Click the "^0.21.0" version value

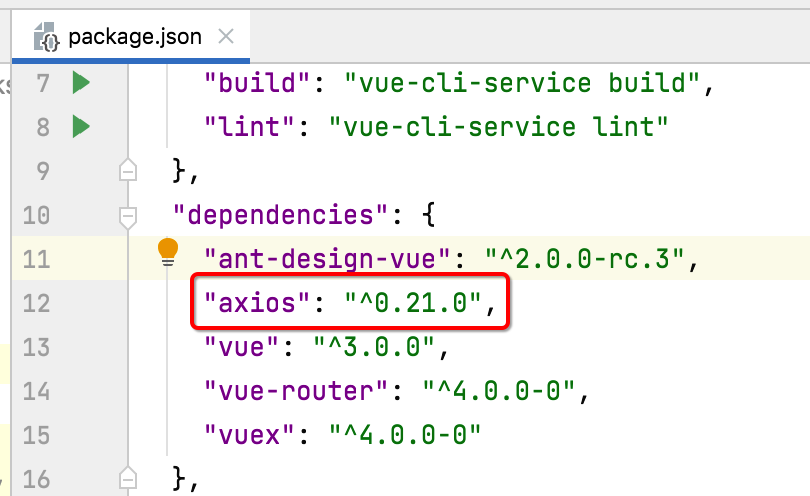[x=413, y=302]
